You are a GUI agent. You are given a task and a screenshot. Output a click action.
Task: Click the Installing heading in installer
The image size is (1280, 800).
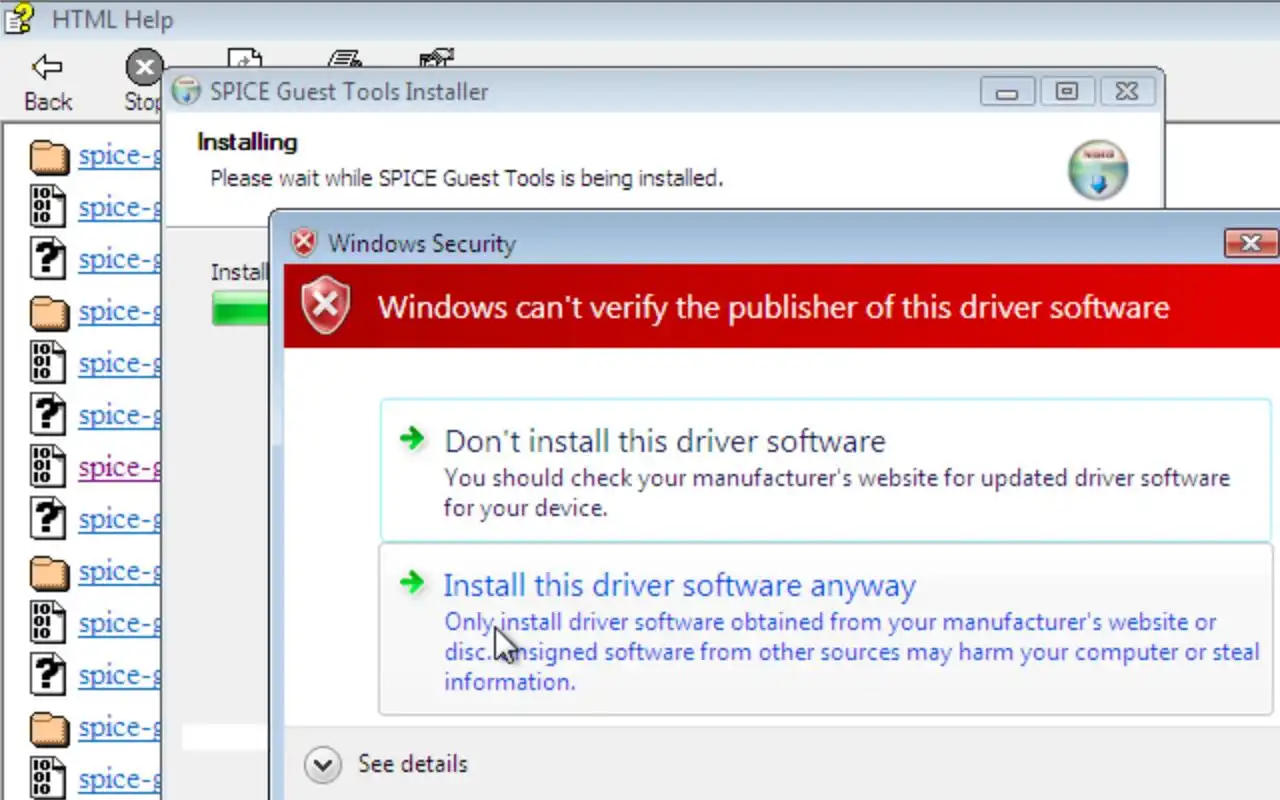click(247, 142)
